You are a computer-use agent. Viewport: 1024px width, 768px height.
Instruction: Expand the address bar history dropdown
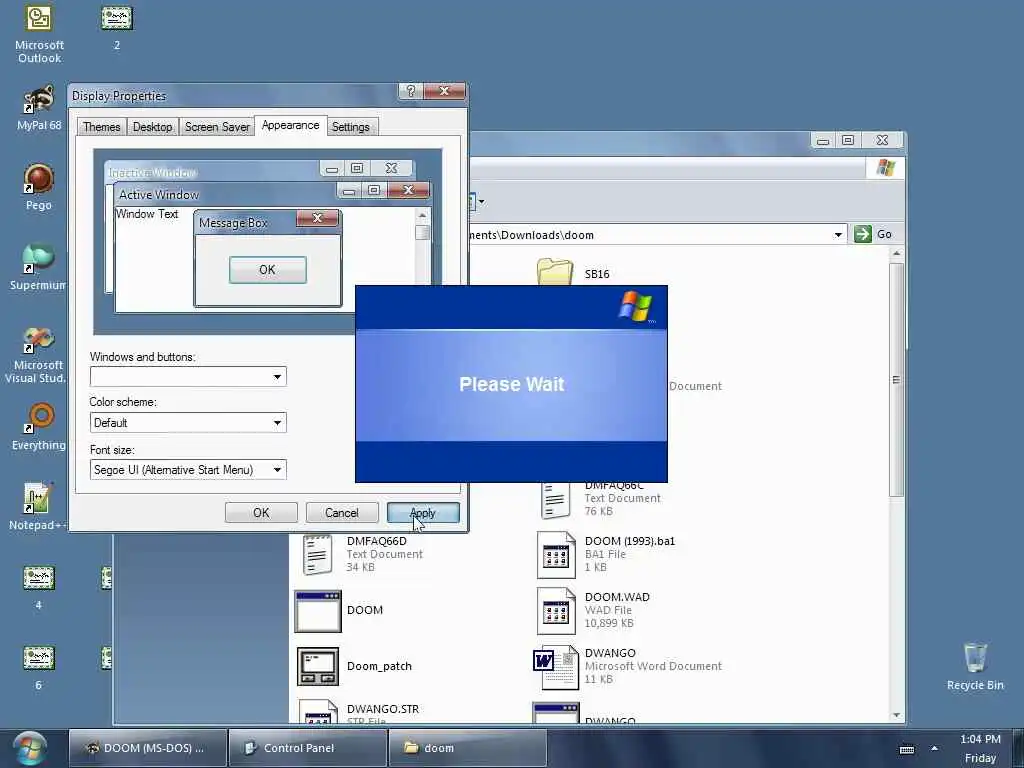coord(838,234)
